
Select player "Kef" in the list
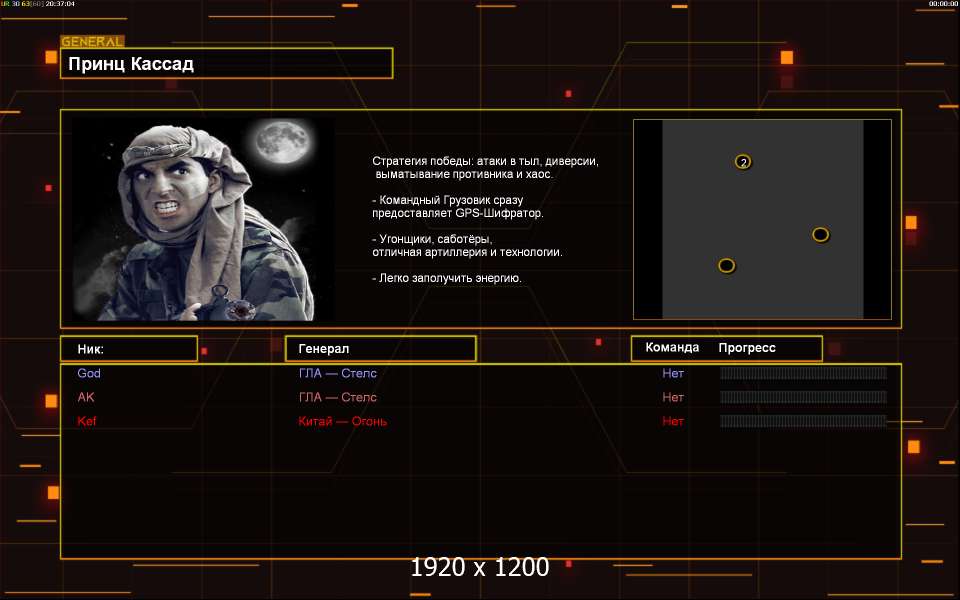[x=88, y=422]
